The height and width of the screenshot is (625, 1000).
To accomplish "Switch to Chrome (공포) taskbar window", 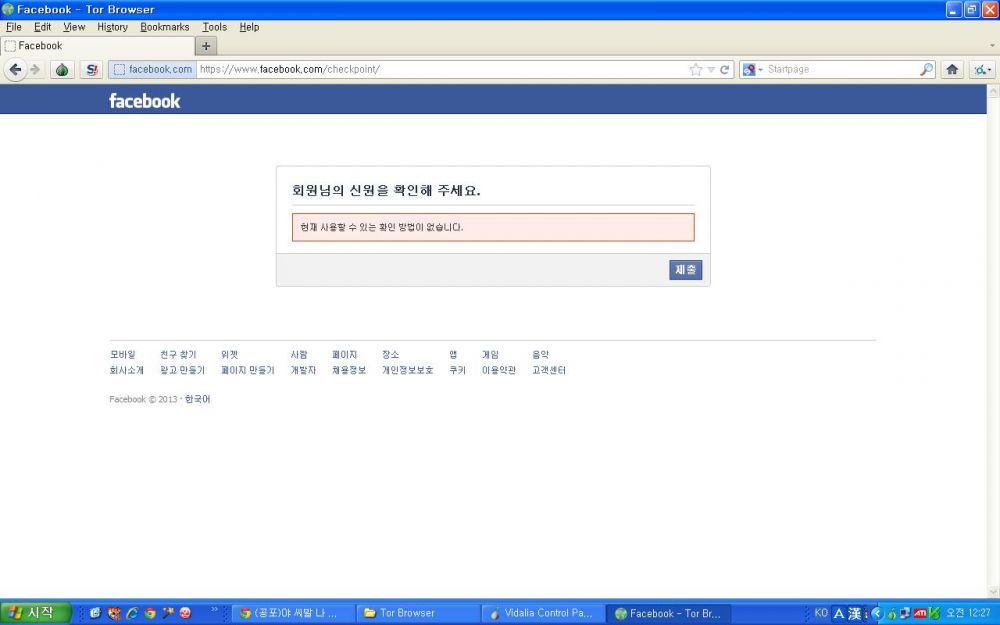I will coord(291,613).
